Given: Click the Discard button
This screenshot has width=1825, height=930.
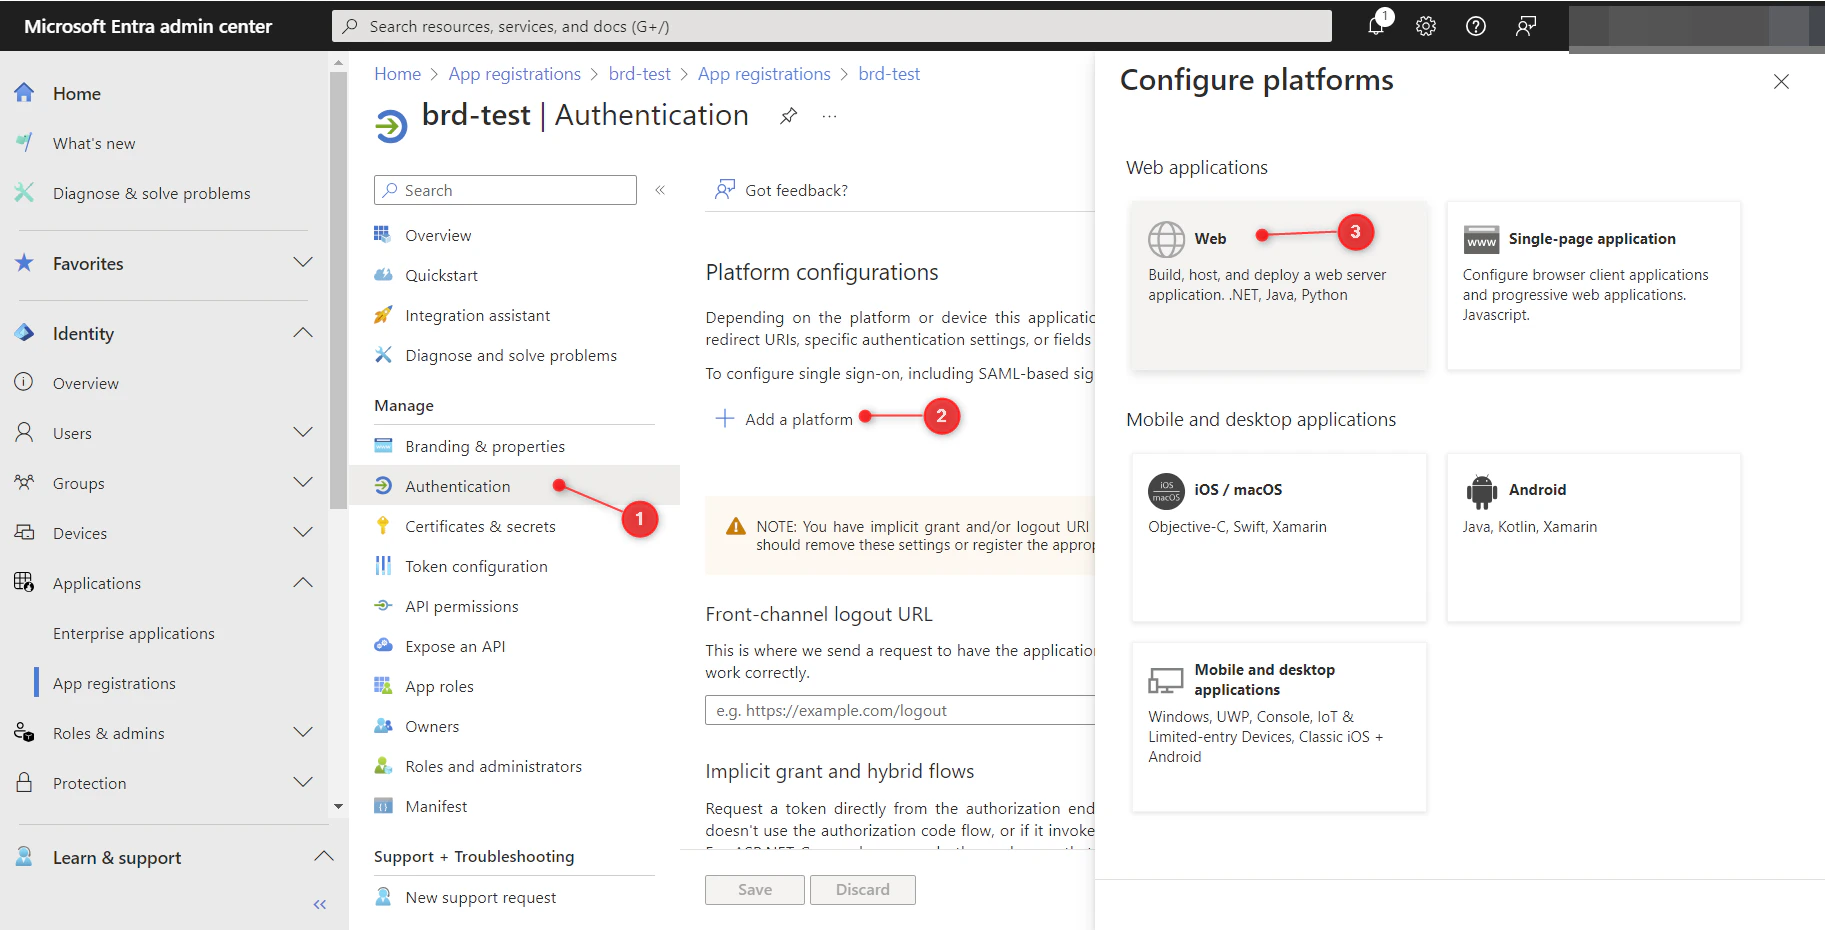Looking at the screenshot, I should pos(863,890).
